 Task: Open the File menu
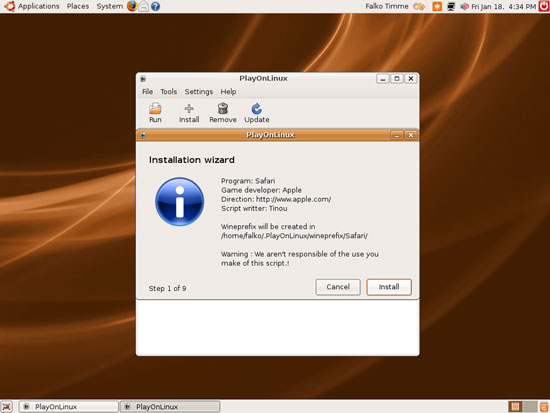tap(147, 92)
